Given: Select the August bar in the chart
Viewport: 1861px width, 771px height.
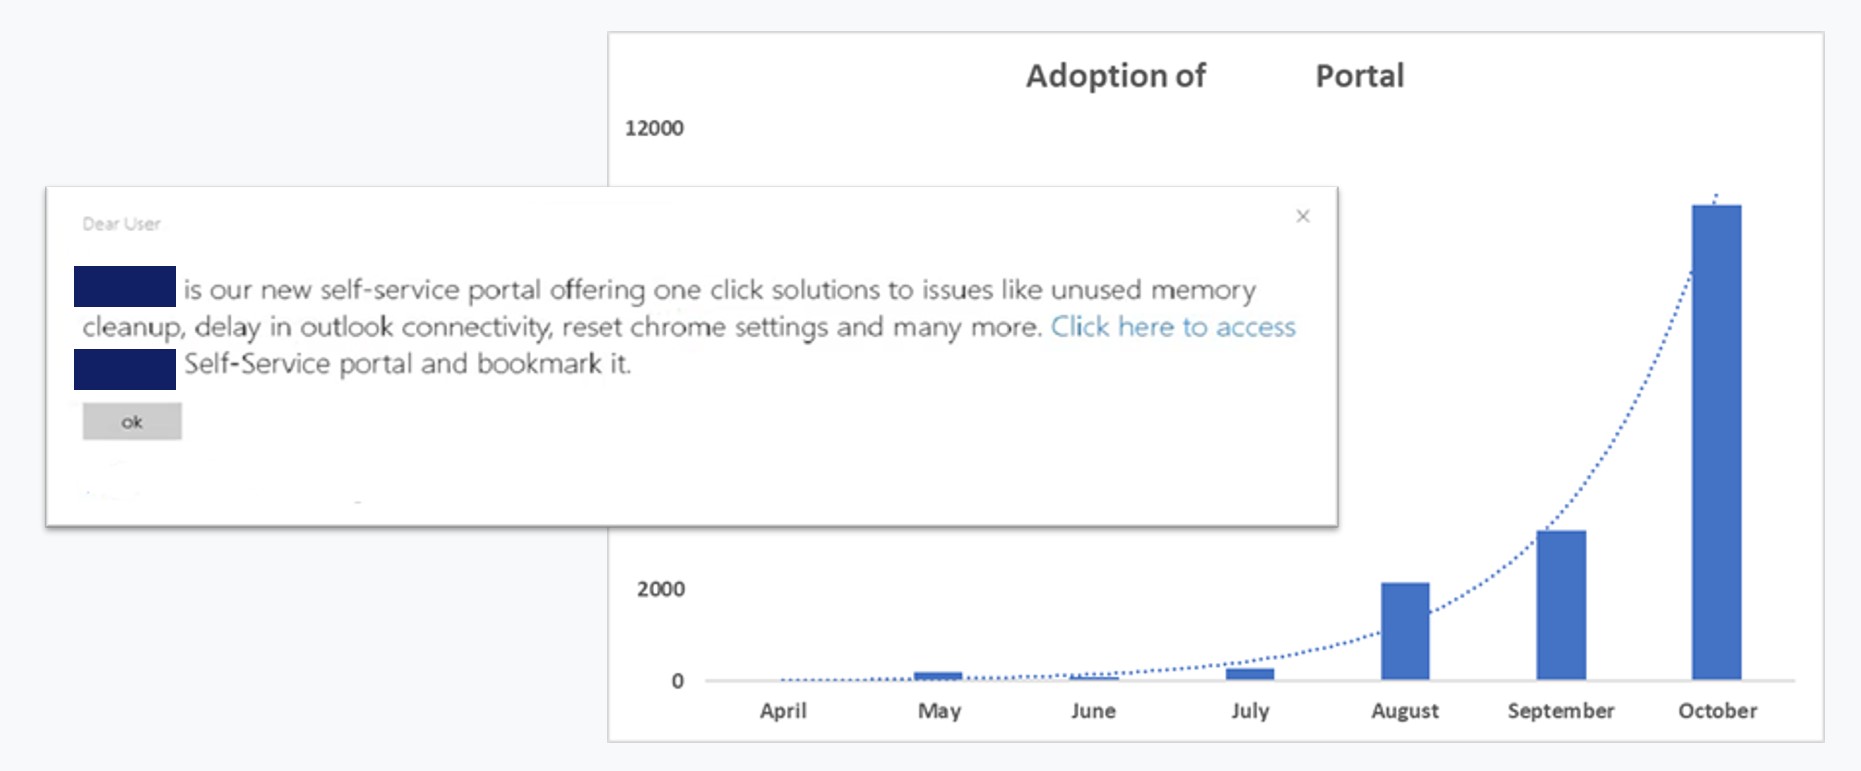Looking at the screenshot, I should (1404, 630).
